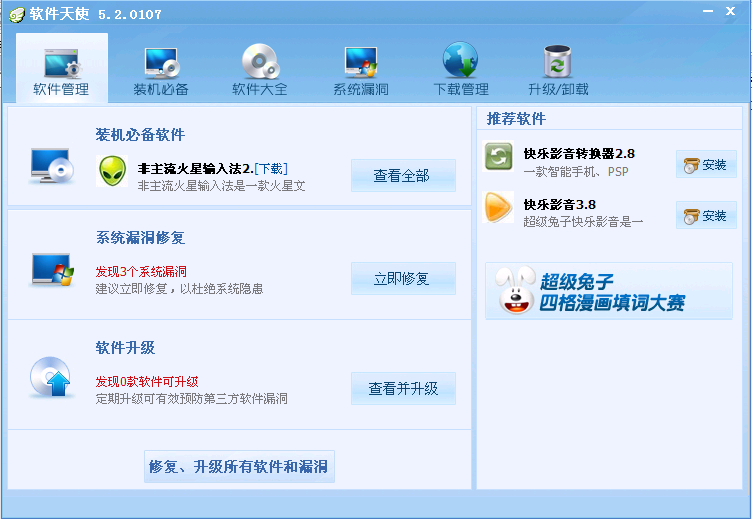The width and height of the screenshot is (752, 519).
Task: Switch to the 装机必备 tab label
Action: pyautogui.click(x=161, y=89)
